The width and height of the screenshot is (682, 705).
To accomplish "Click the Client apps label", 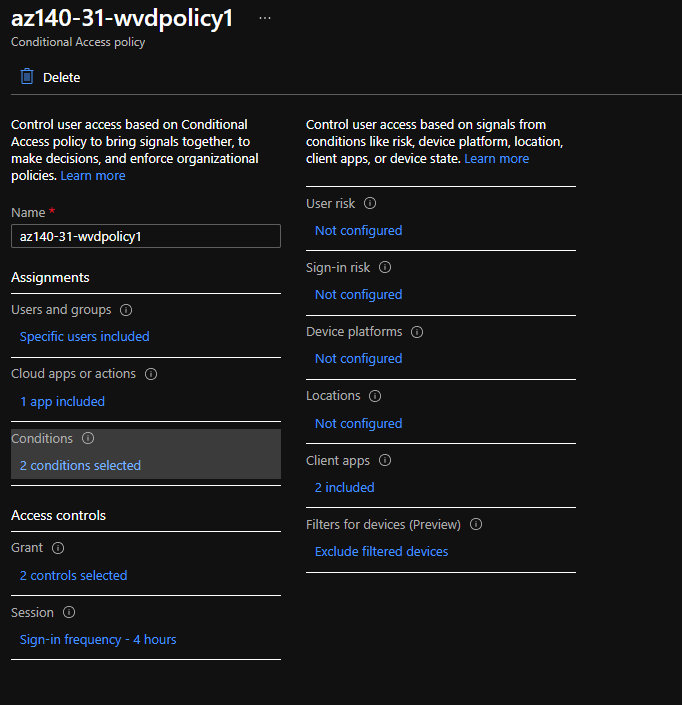I will (x=338, y=461).
